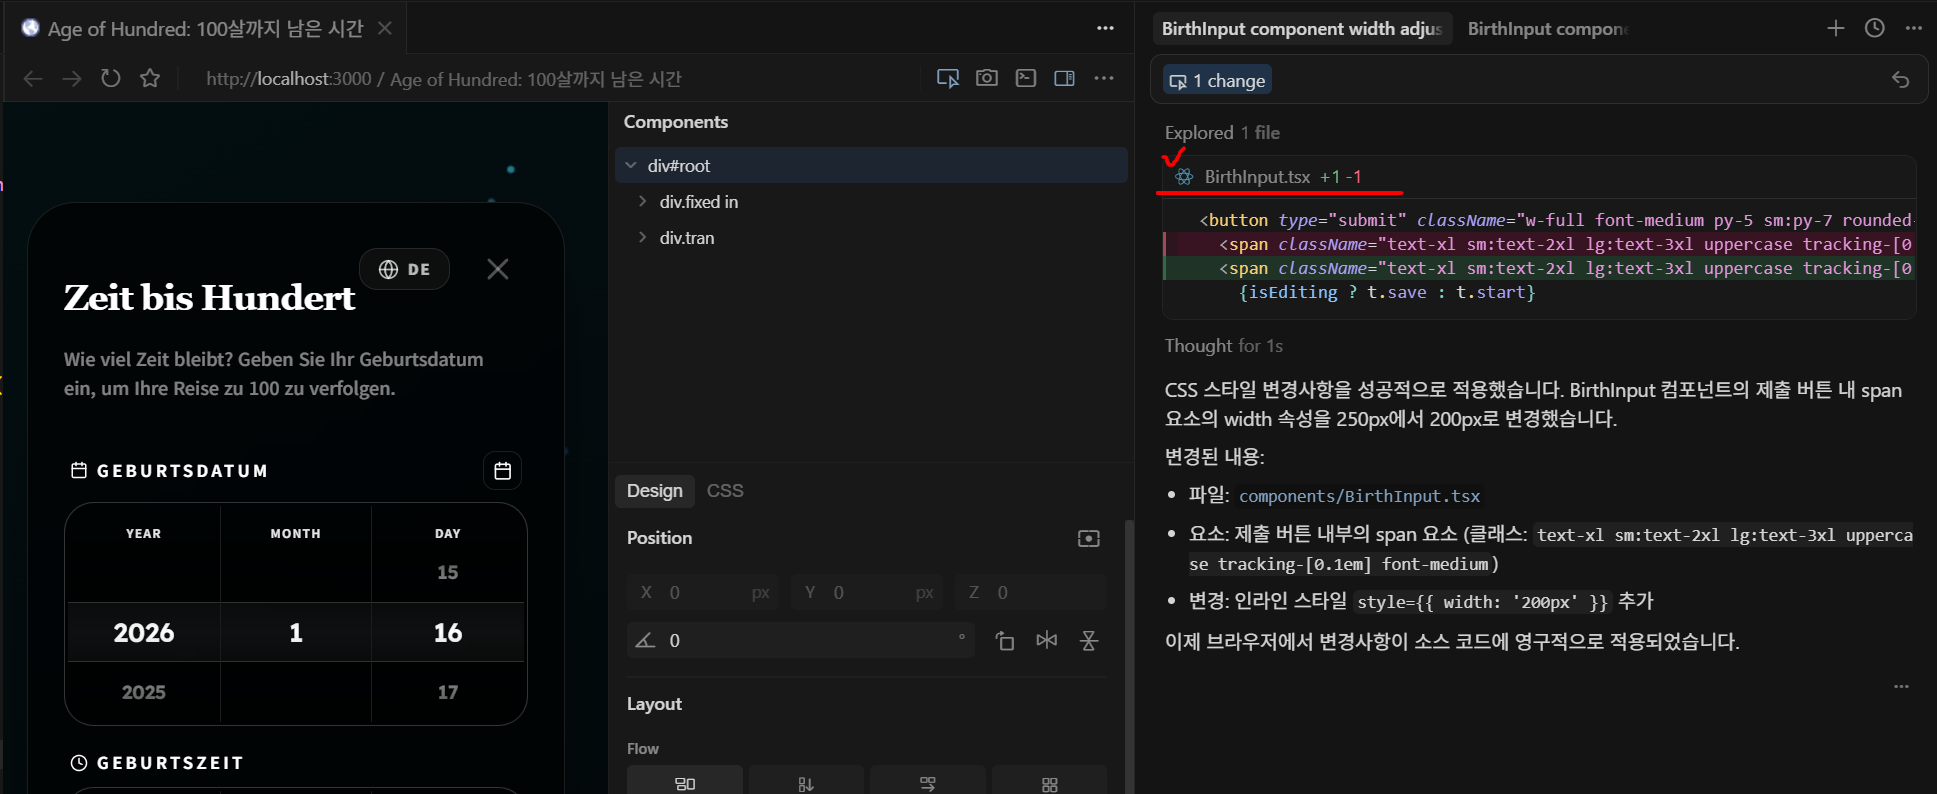Select the horizontal flex flow option
1937x794 pixels.
coord(928,782)
